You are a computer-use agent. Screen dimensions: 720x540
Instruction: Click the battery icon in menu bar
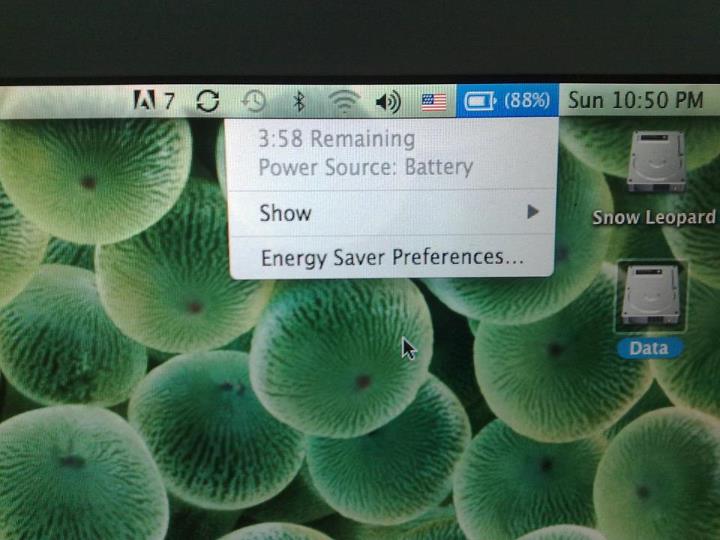pyautogui.click(x=480, y=101)
